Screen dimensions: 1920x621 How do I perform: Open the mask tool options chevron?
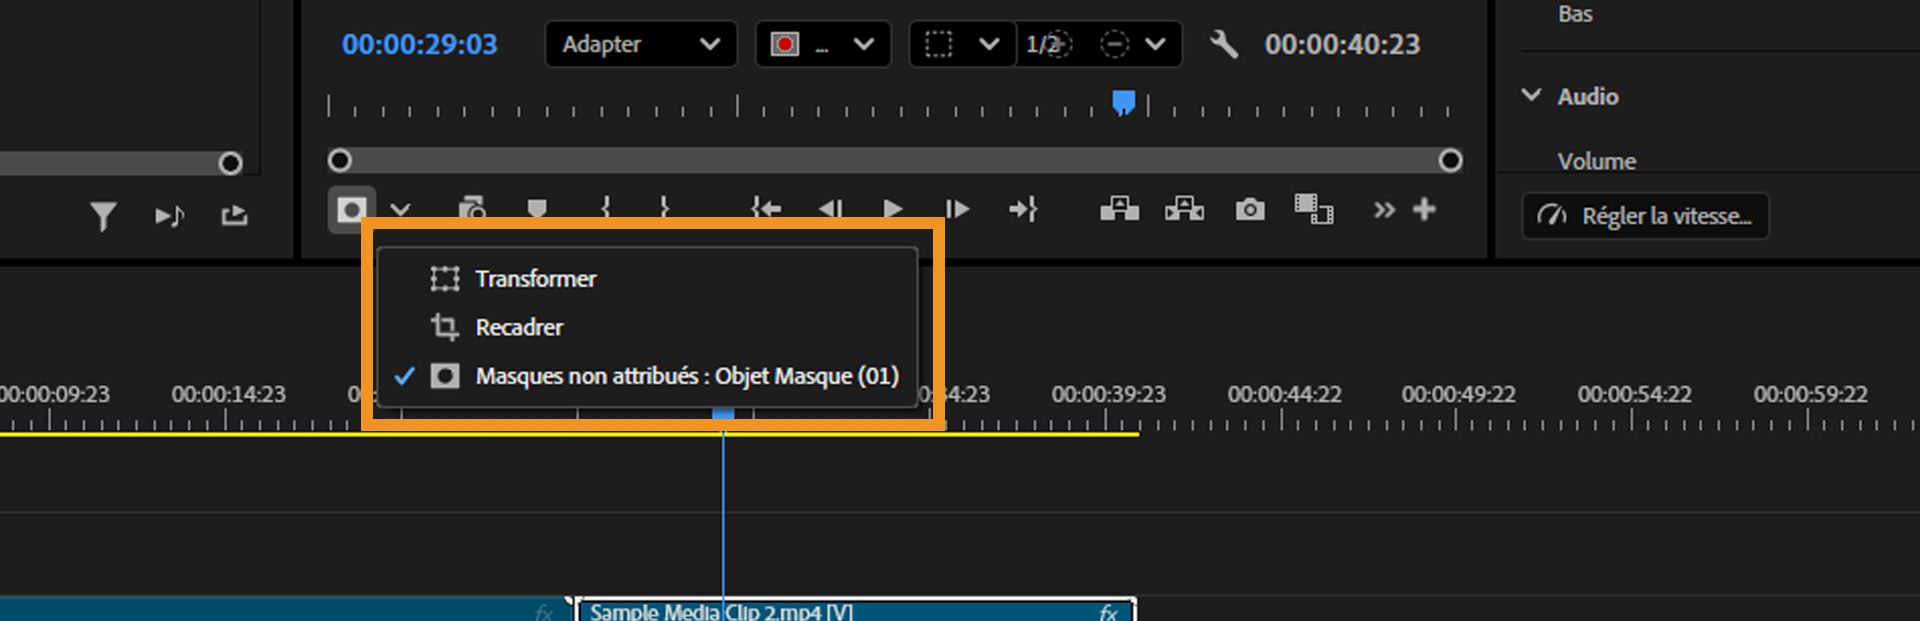(x=401, y=210)
